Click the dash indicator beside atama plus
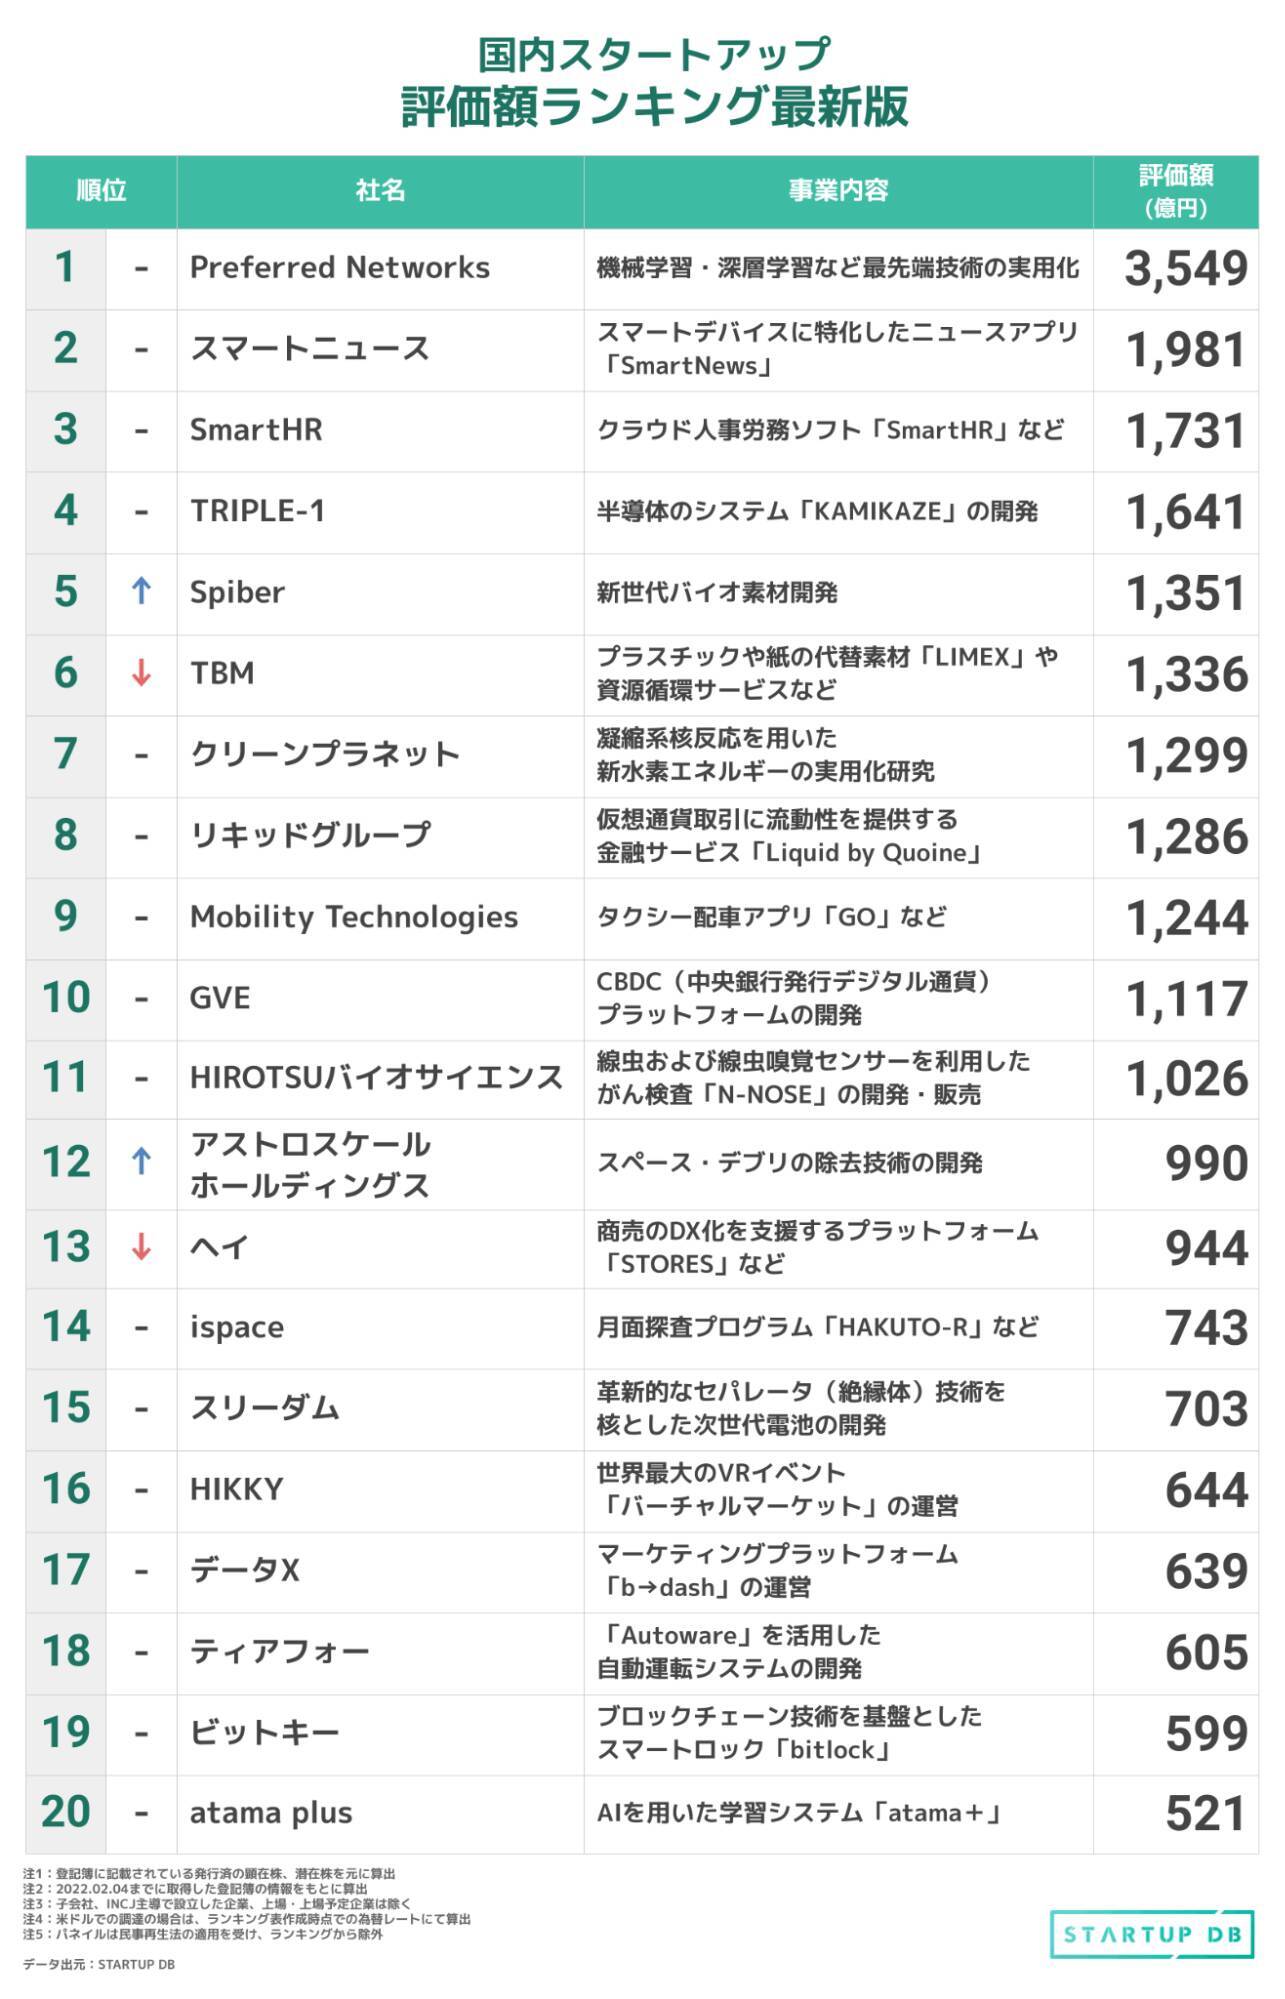The height and width of the screenshot is (1999, 1285). pos(141,1813)
